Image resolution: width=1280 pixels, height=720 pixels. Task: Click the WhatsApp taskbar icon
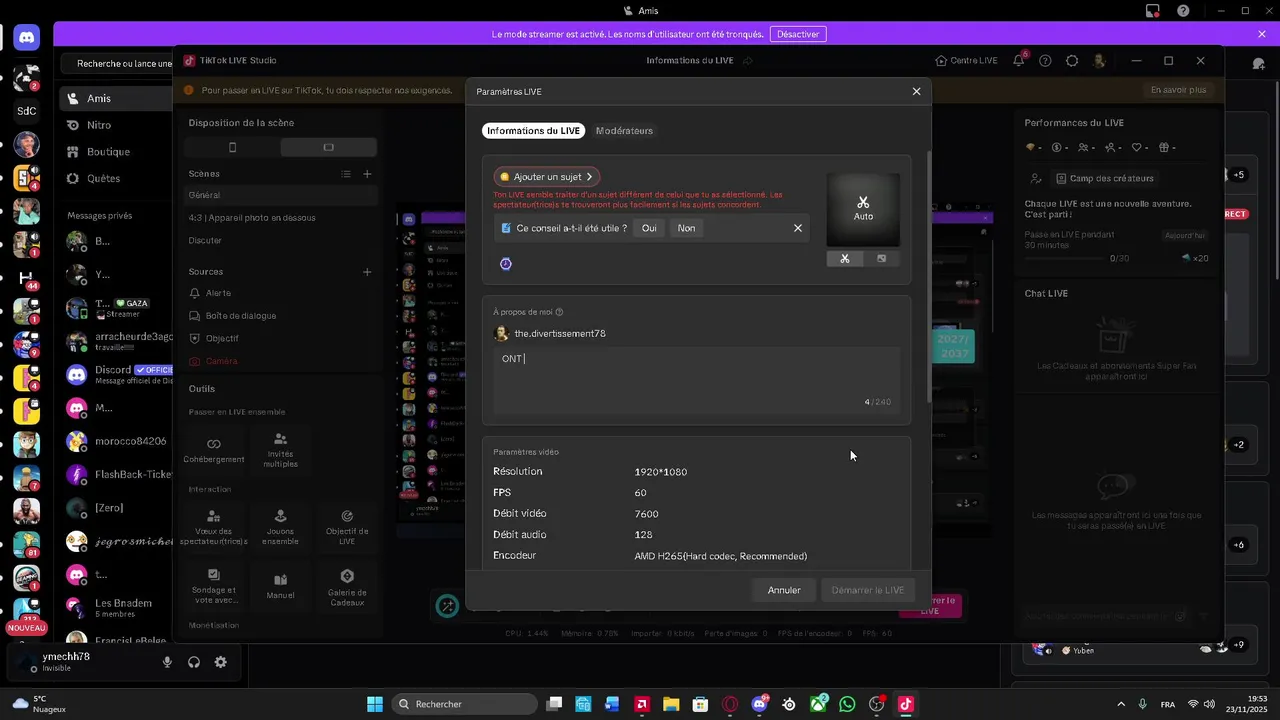(847, 704)
